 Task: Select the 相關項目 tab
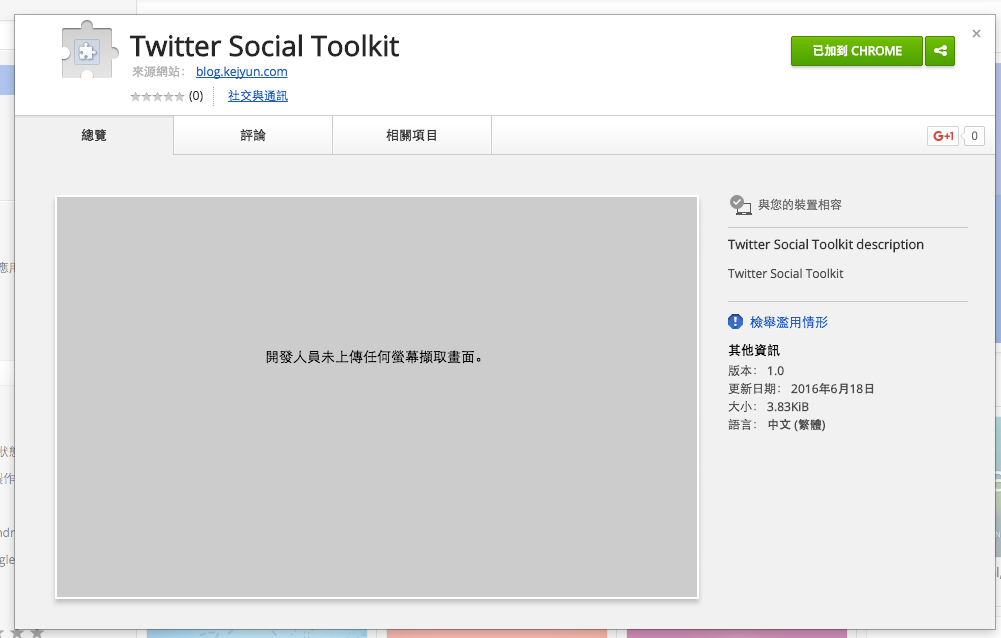[412, 136]
